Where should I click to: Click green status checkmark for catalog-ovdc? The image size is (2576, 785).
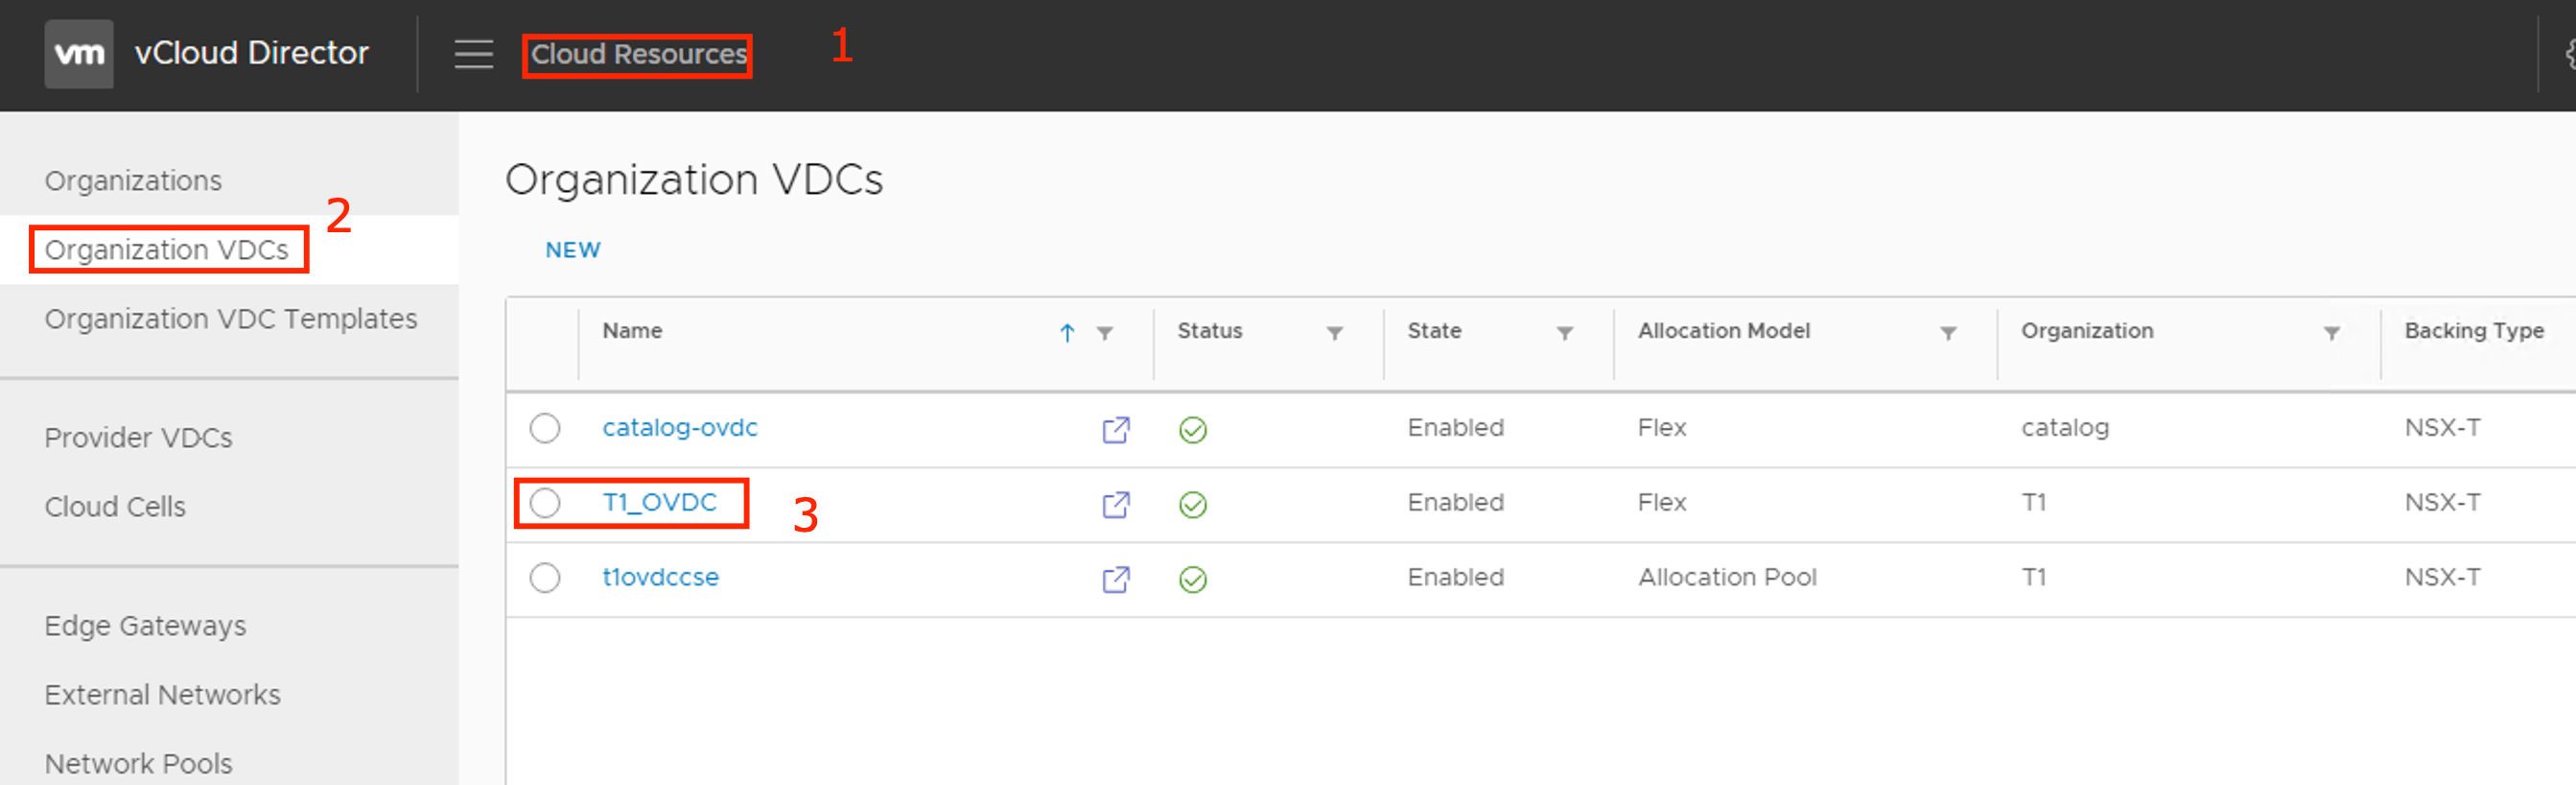tap(1192, 430)
